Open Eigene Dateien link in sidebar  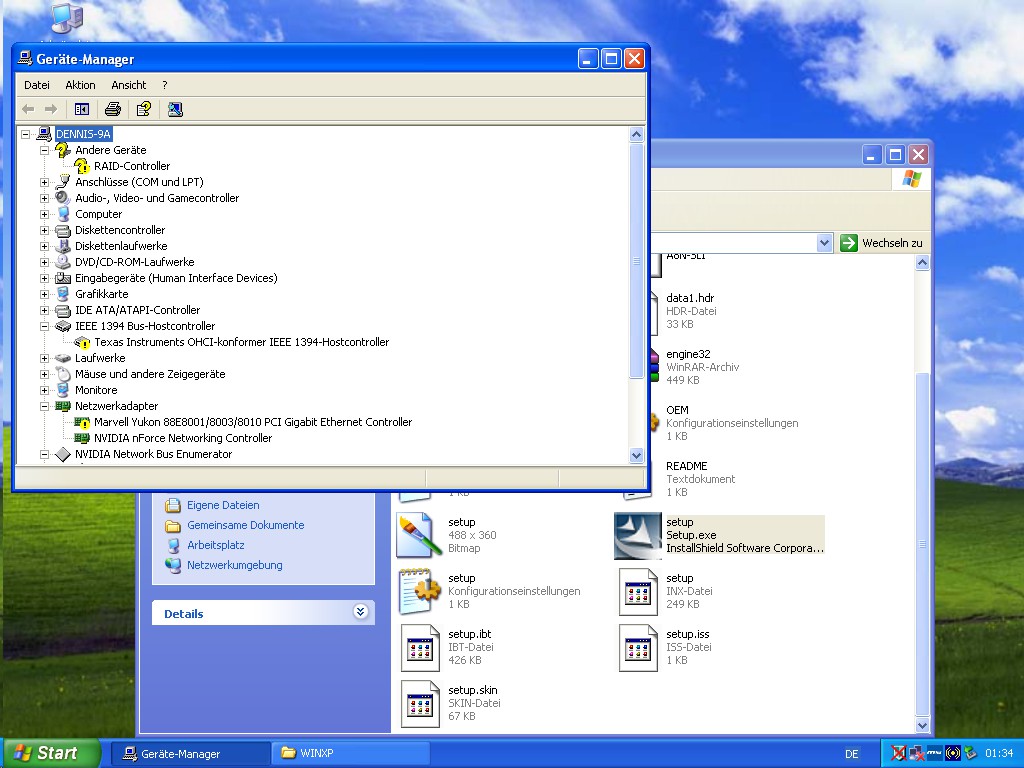point(223,505)
